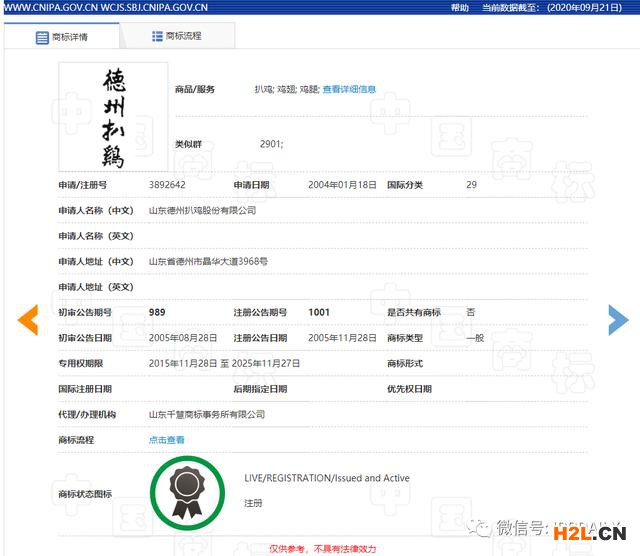This screenshot has height=556, width=640.
Task: Select agency 山东千慧商标事务所有限公司
Action: point(207,414)
